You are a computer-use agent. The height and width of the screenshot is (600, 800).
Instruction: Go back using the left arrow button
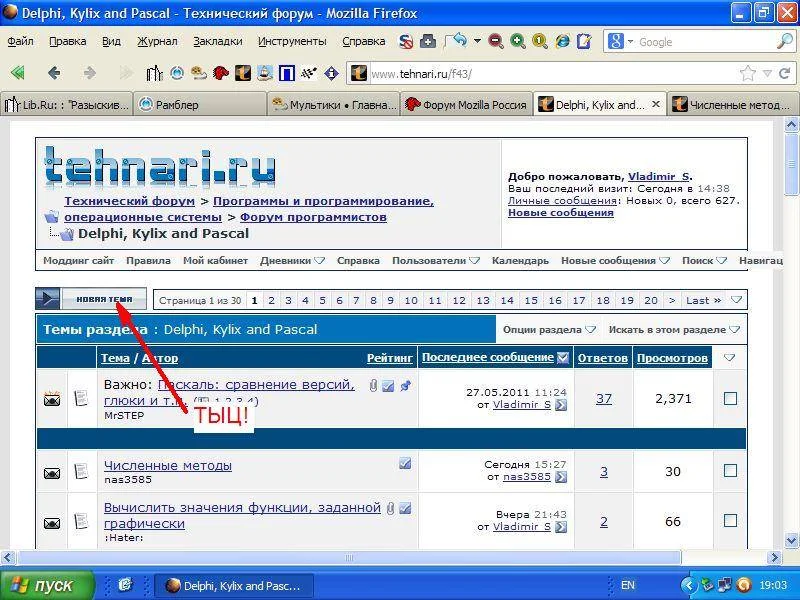tap(54, 73)
